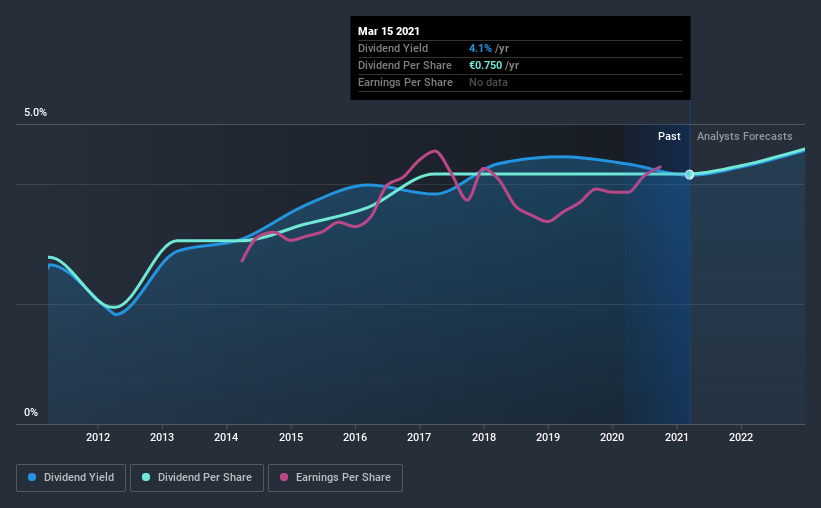Click the 2015 x-axis label
This screenshot has height=508, width=821.
coord(291,437)
